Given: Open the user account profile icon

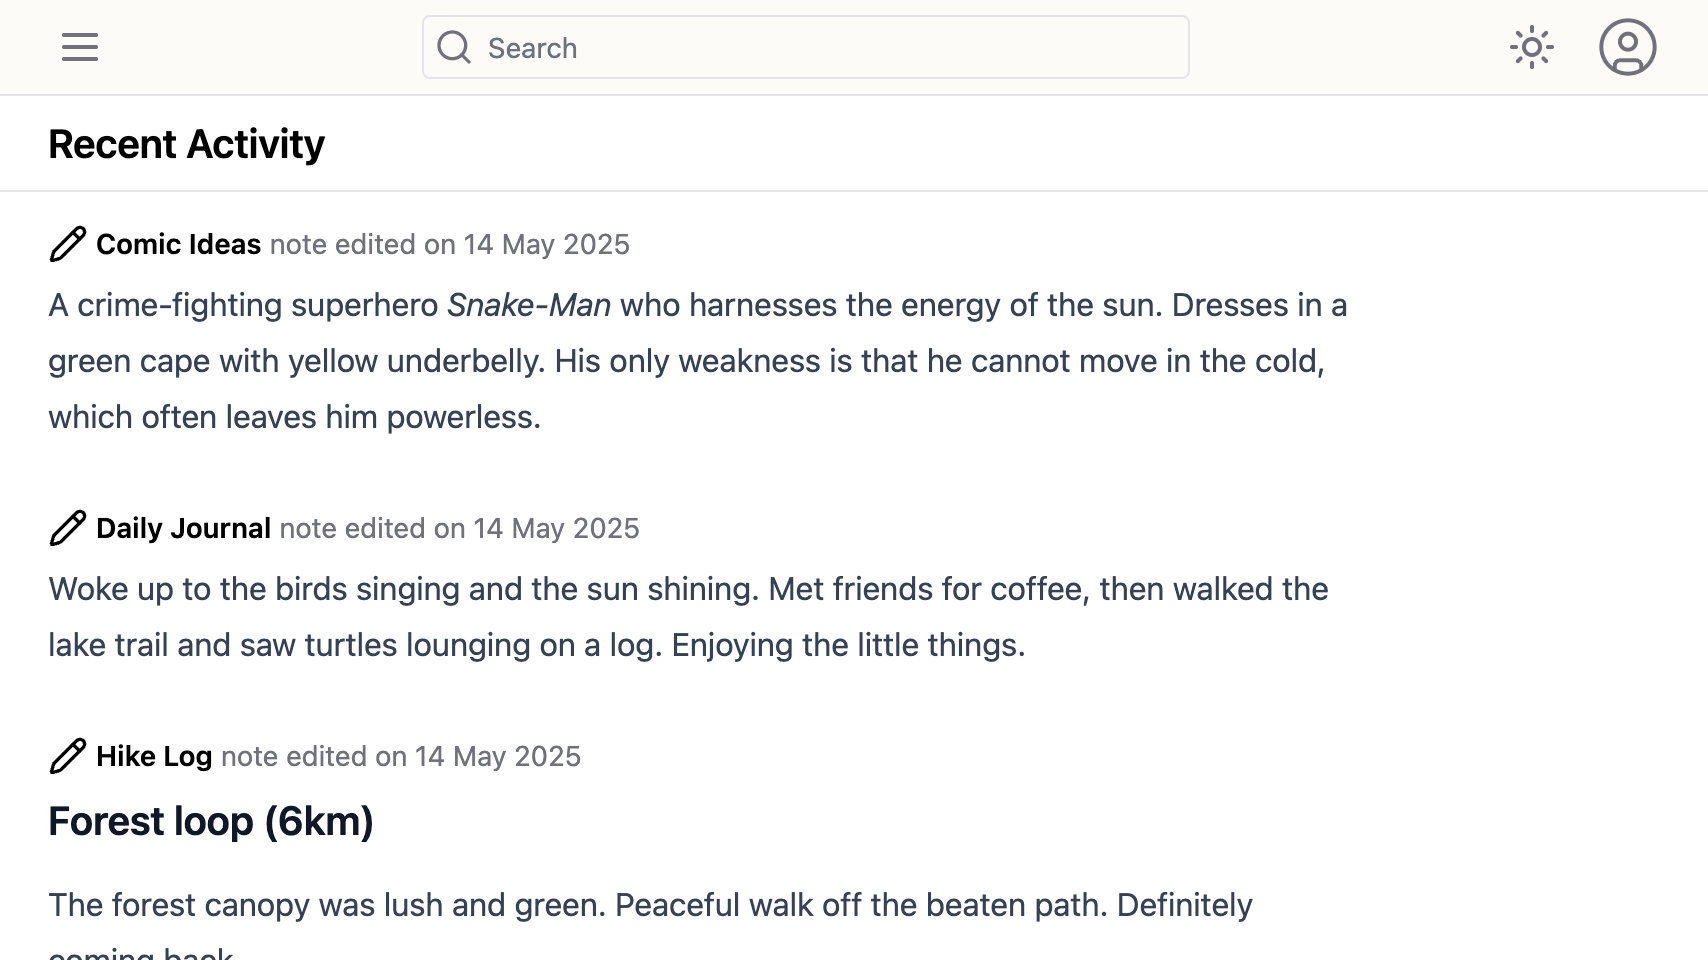Looking at the screenshot, I should point(1627,47).
